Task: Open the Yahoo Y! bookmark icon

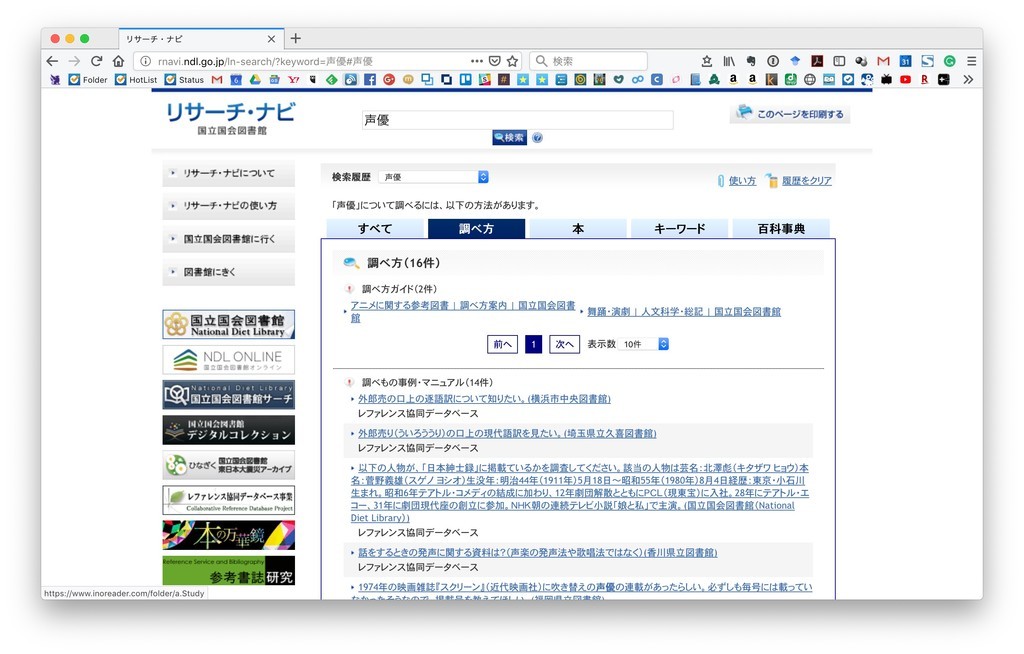Action: click(x=294, y=80)
